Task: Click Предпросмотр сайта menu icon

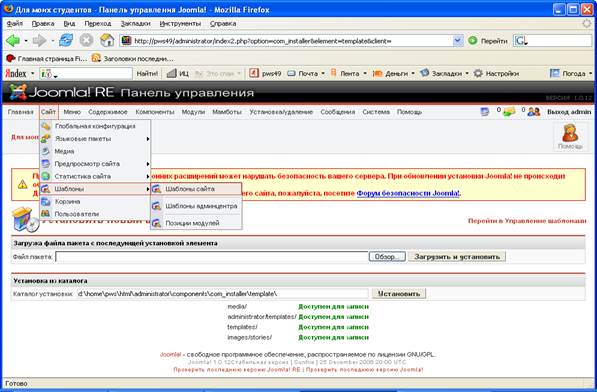Action: 46,164
